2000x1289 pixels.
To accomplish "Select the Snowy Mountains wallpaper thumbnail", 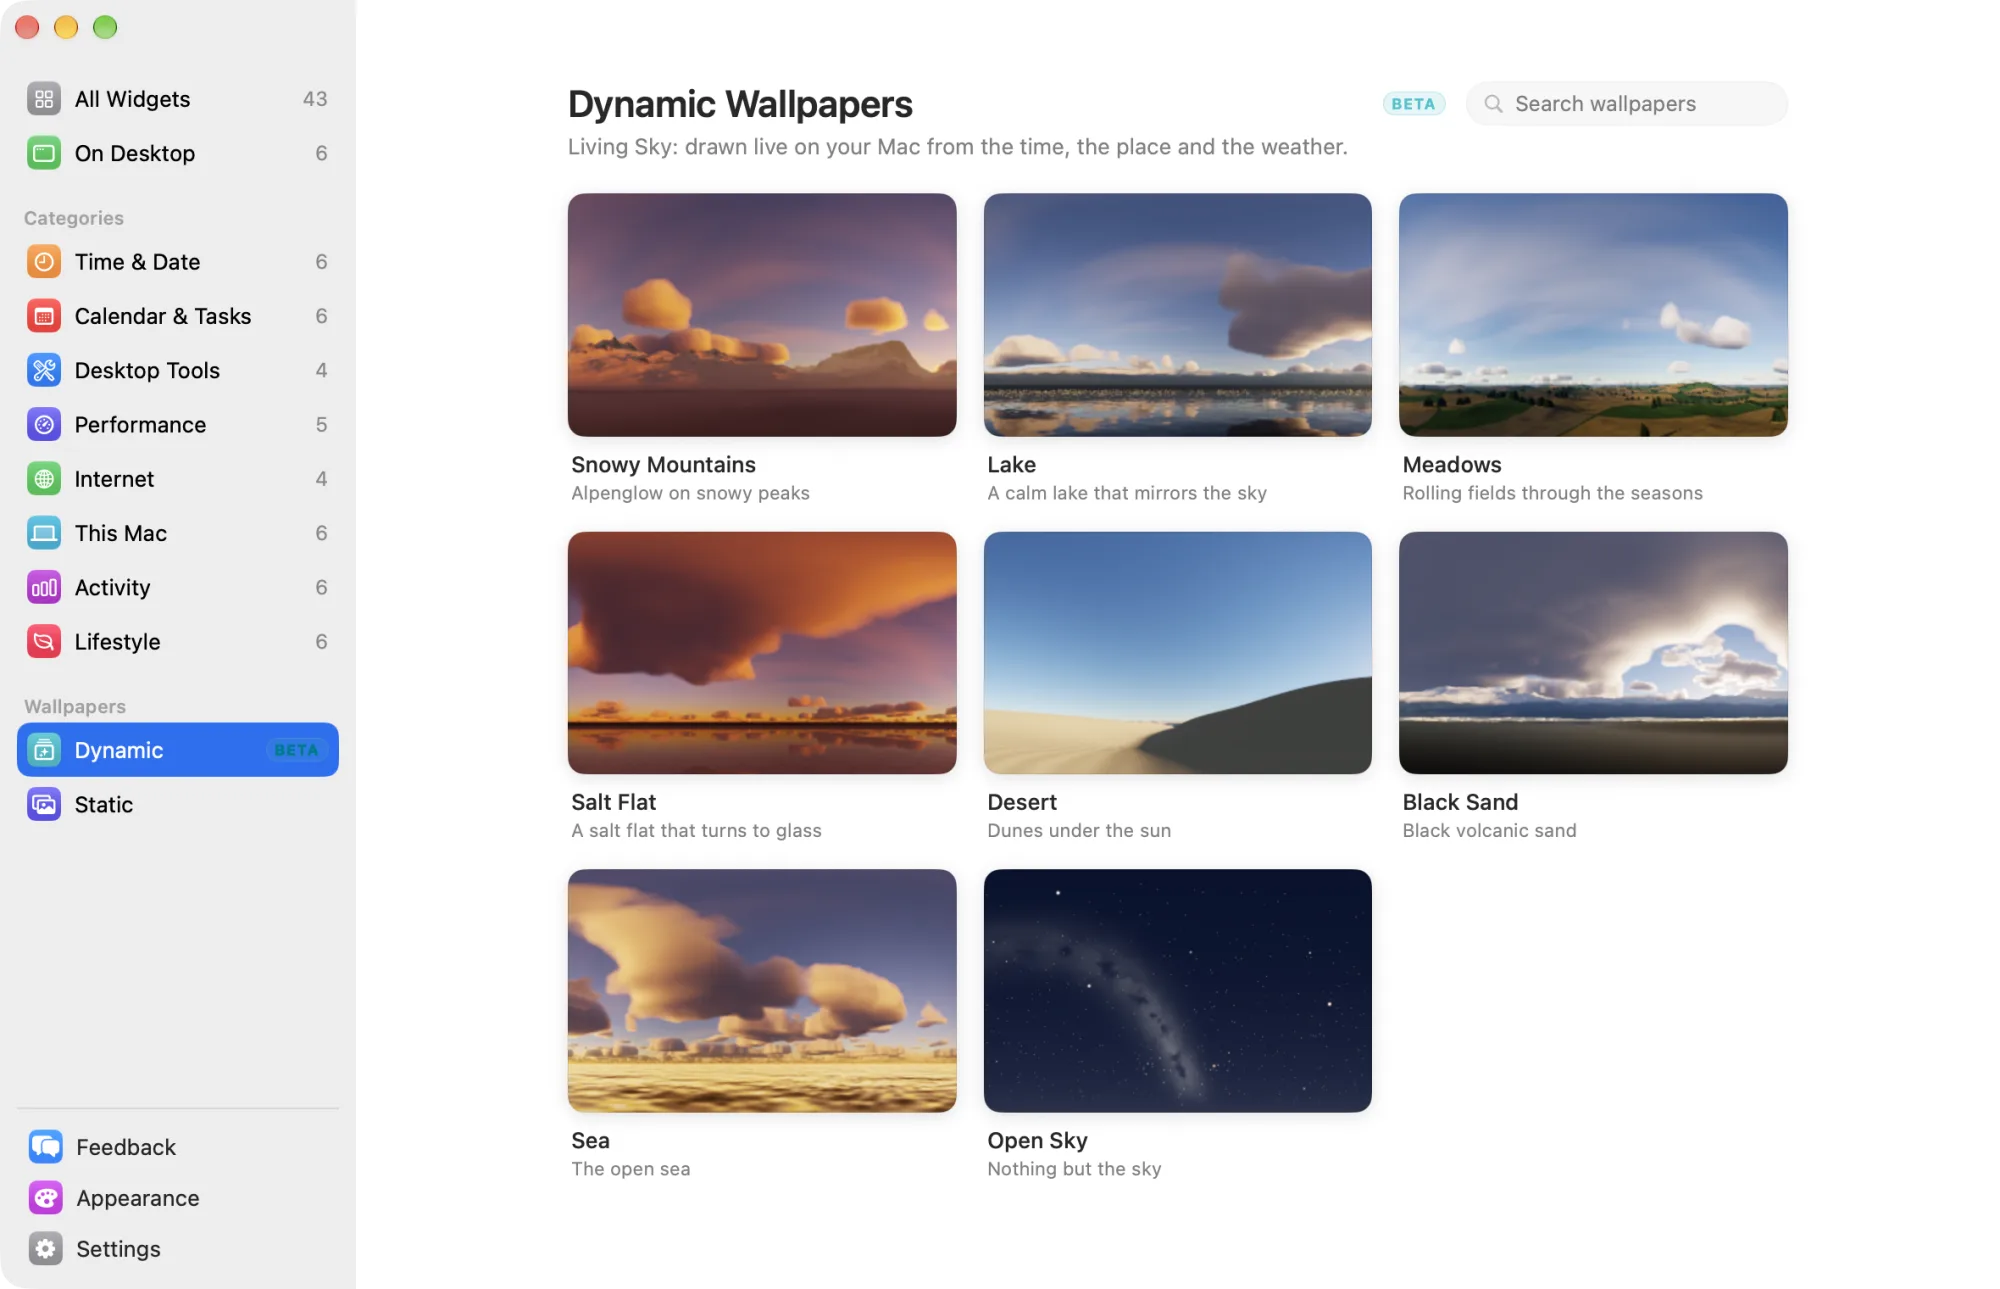I will [x=762, y=315].
